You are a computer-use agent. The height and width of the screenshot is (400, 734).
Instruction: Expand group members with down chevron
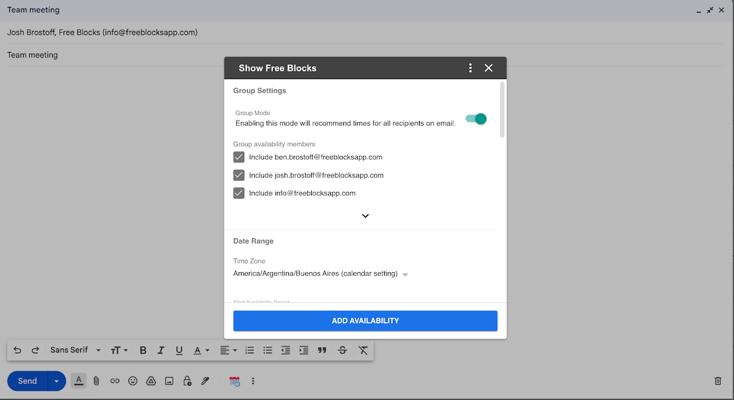(365, 216)
